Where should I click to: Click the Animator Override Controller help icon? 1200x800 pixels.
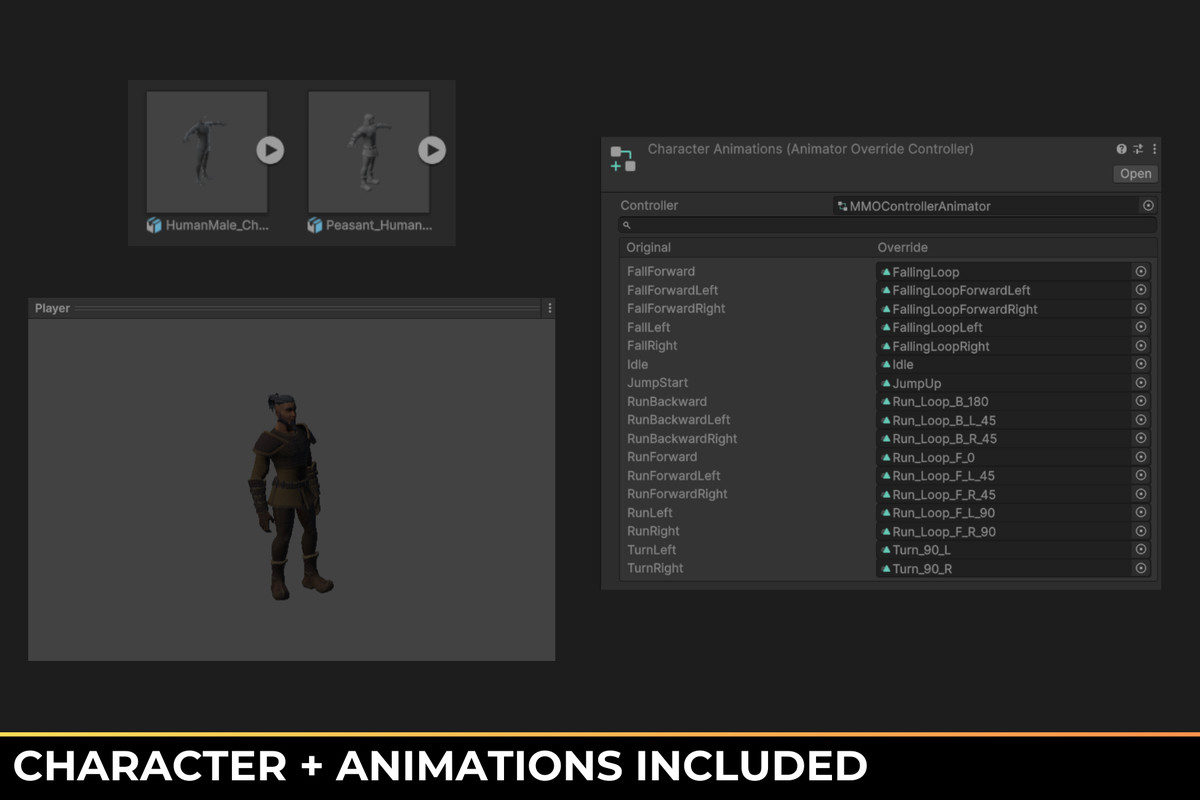click(1120, 149)
